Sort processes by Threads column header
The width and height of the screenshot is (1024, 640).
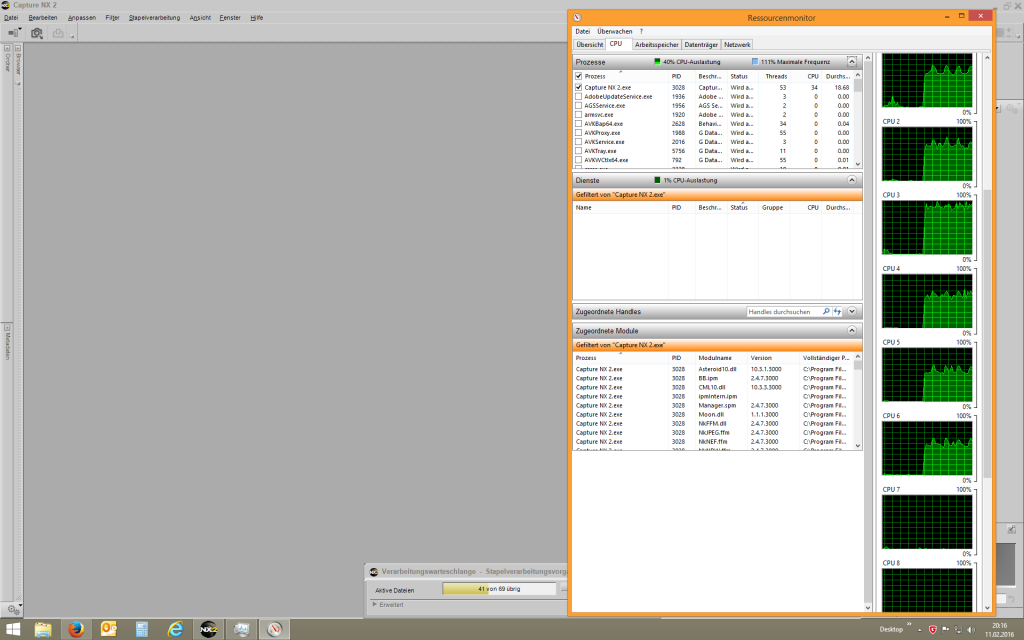(x=776, y=76)
